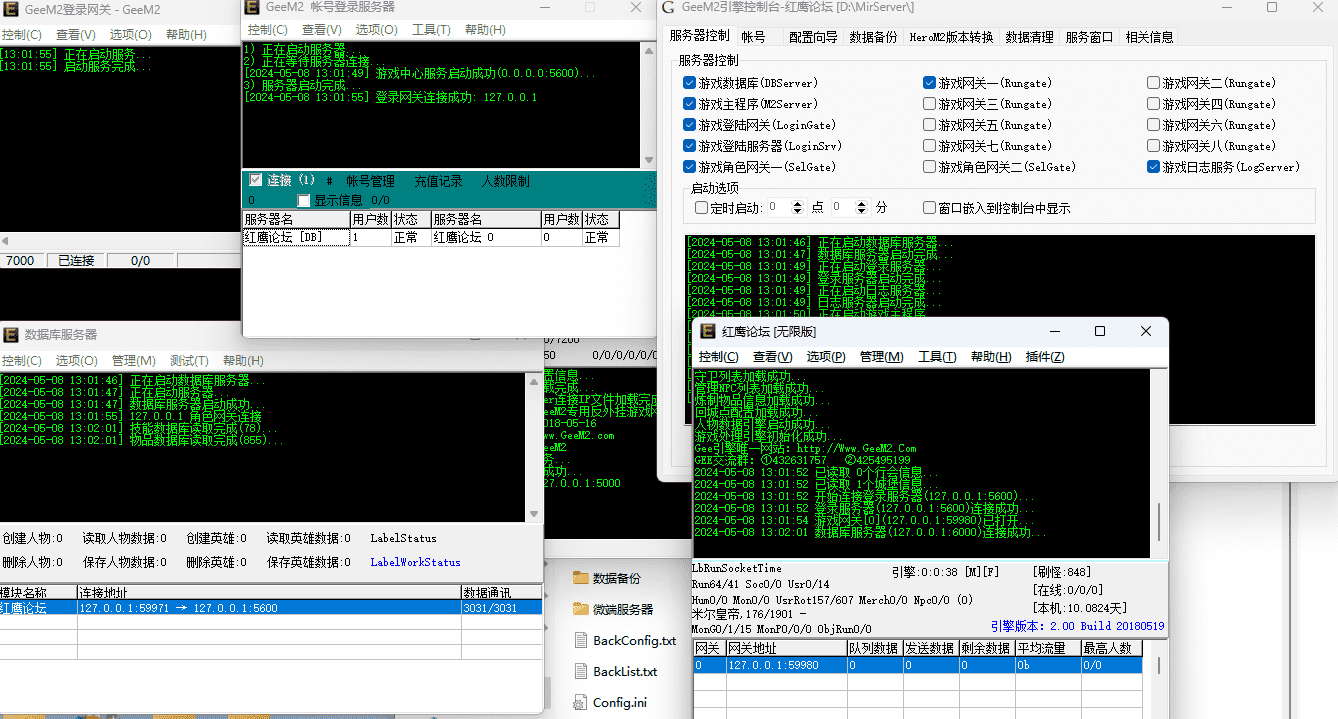Uncheck 游戏网关一(Rungate) checkbox
This screenshot has width=1338, height=719.
929,83
